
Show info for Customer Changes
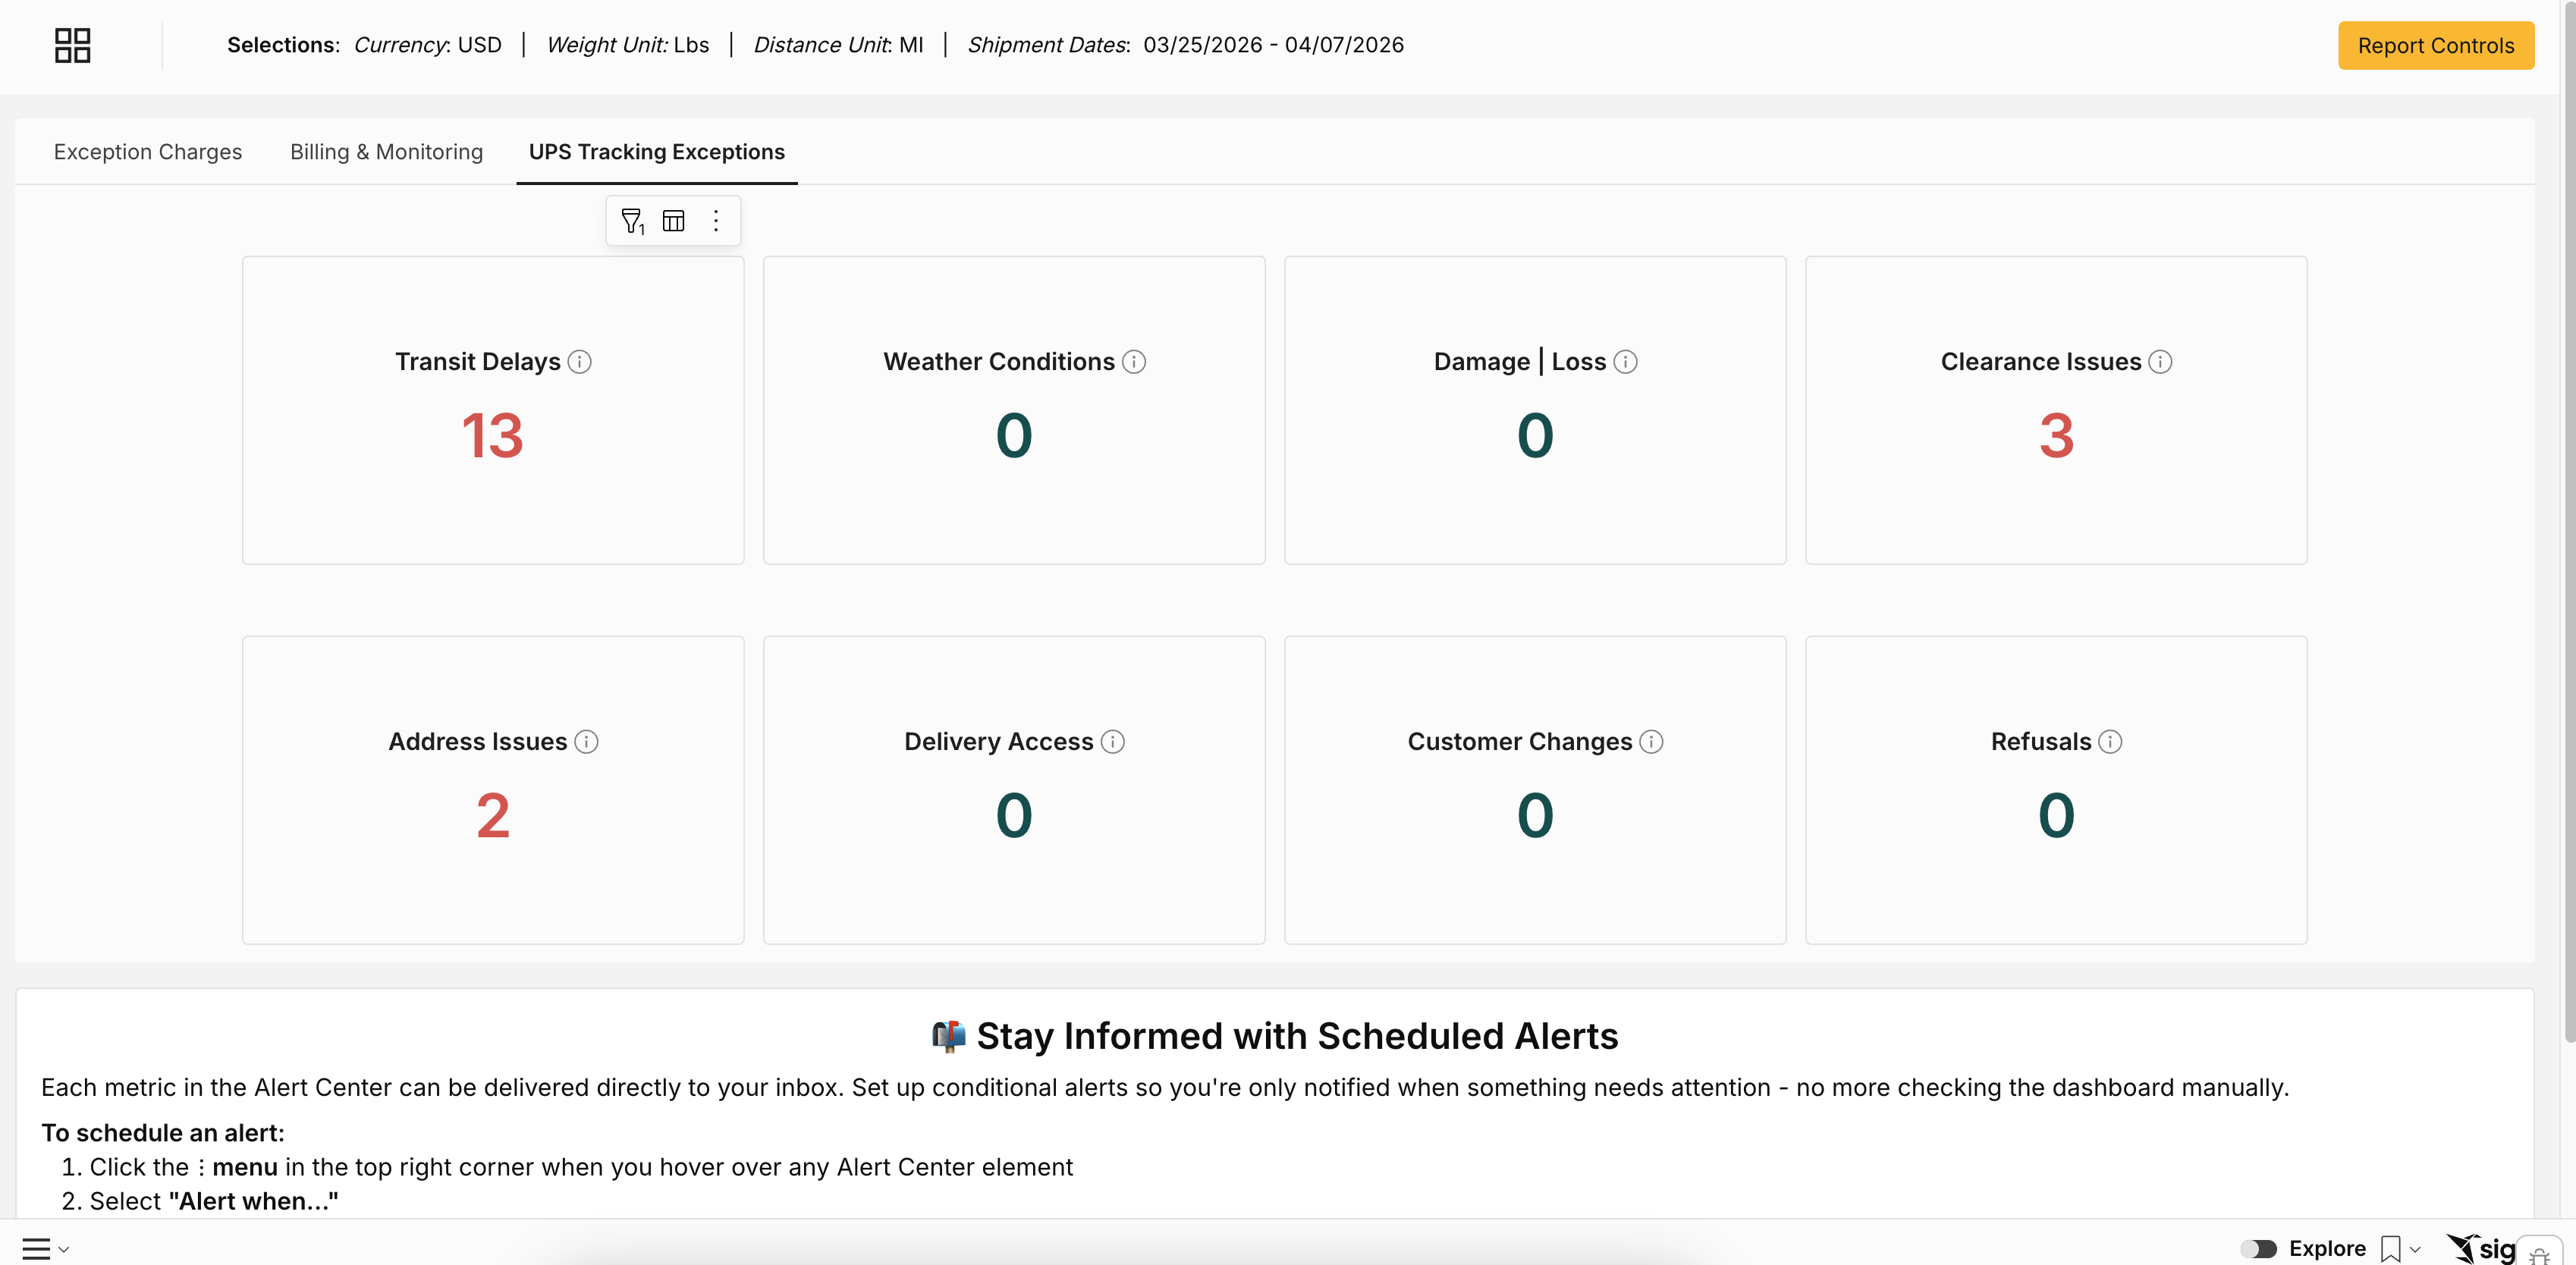[x=1652, y=742]
